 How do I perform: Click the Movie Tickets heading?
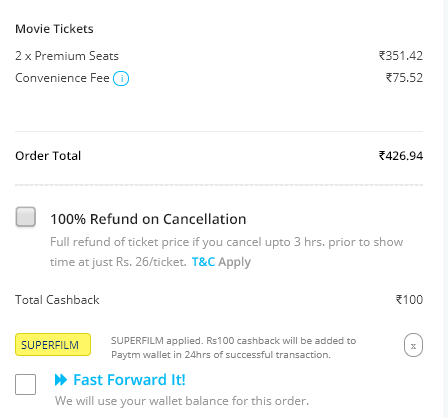tap(54, 29)
